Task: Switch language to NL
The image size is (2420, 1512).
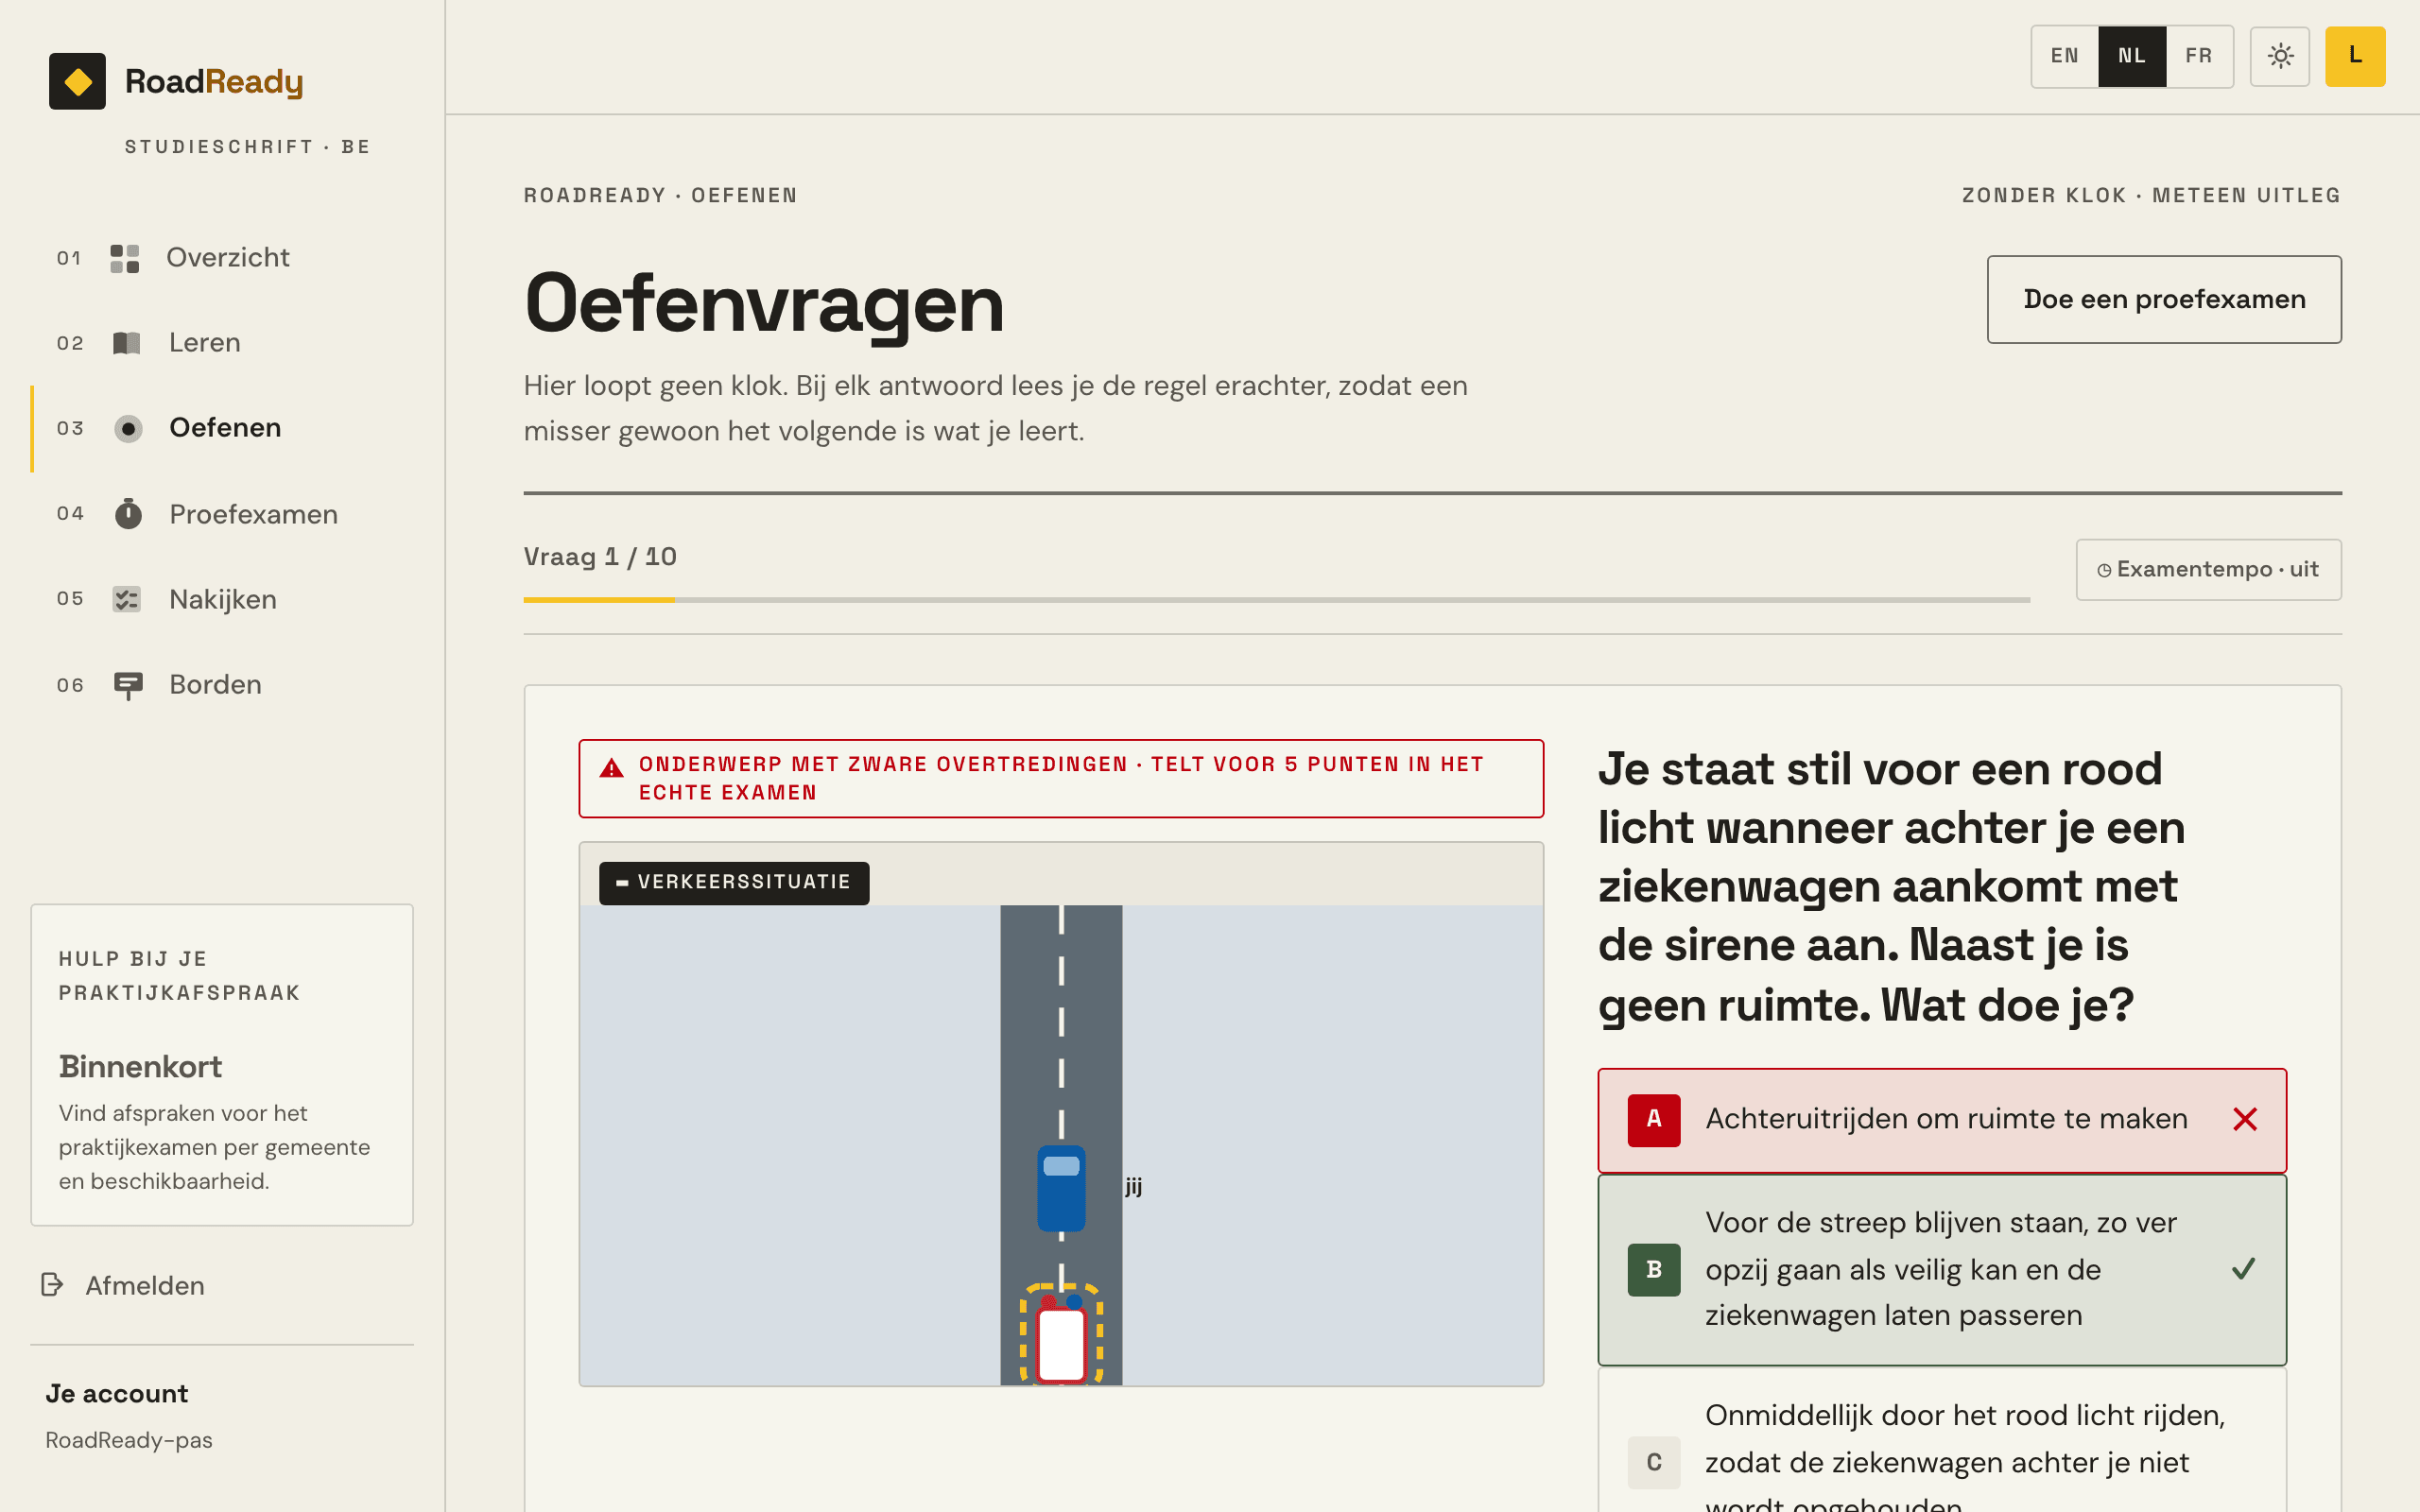Action: pyautogui.click(x=2132, y=56)
